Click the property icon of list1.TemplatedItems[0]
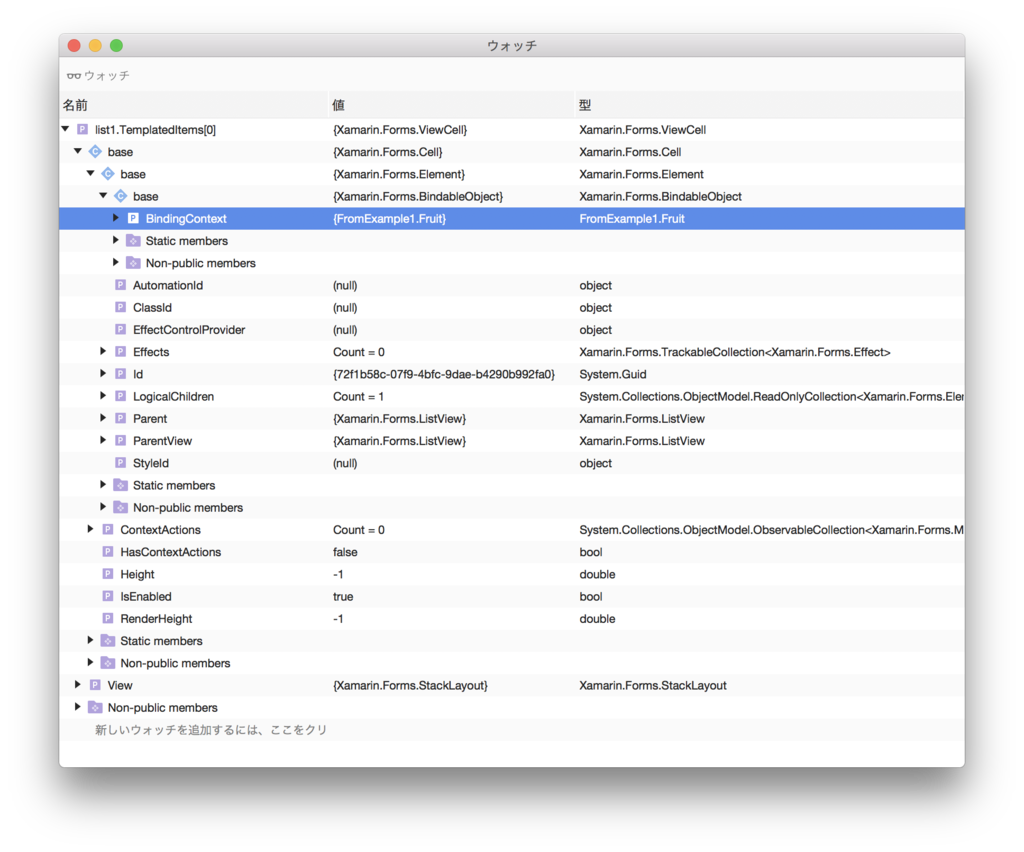This screenshot has height=852, width=1024. 82,129
